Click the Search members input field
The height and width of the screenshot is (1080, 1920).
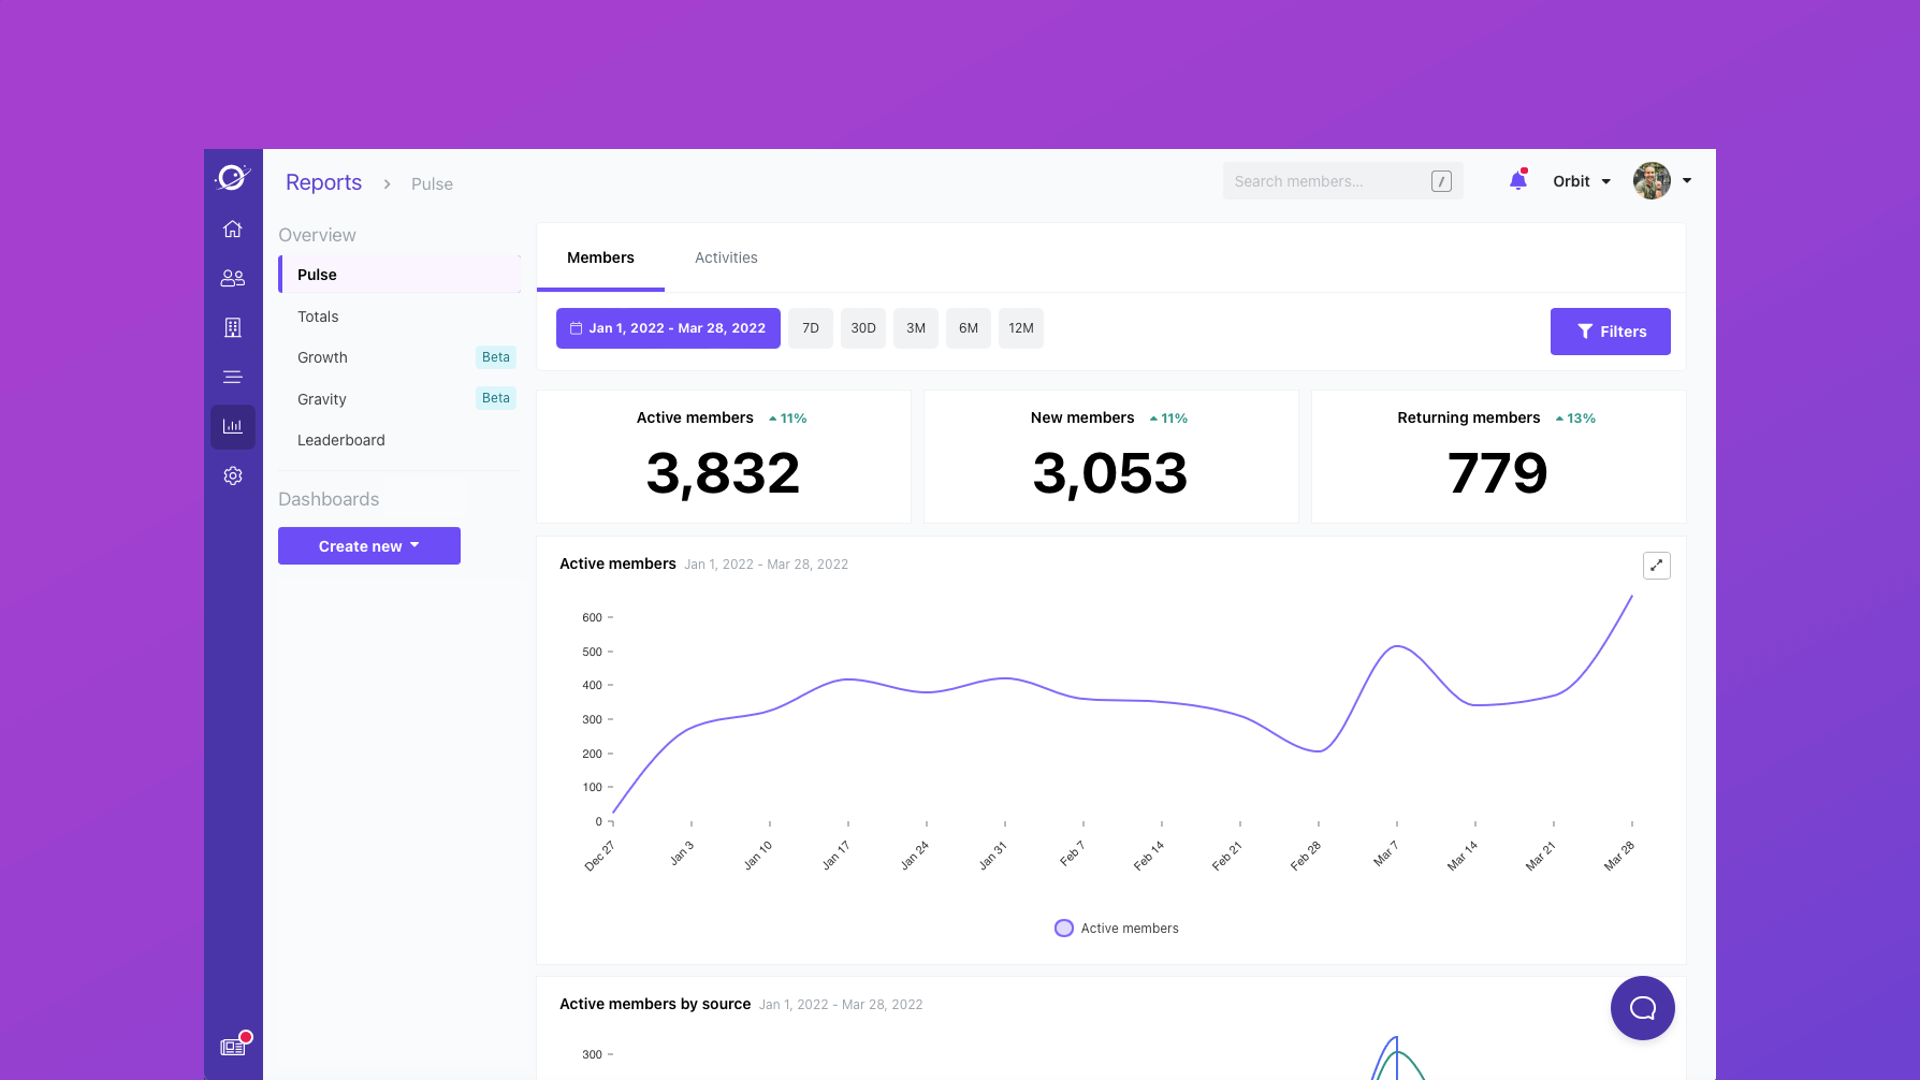[x=1325, y=181]
